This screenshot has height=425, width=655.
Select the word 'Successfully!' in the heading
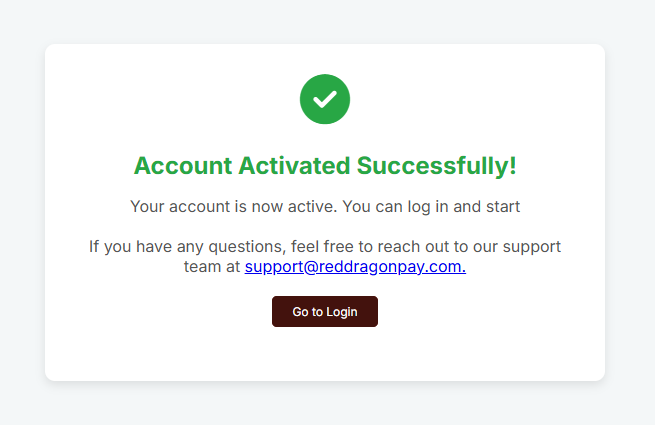[437, 165]
